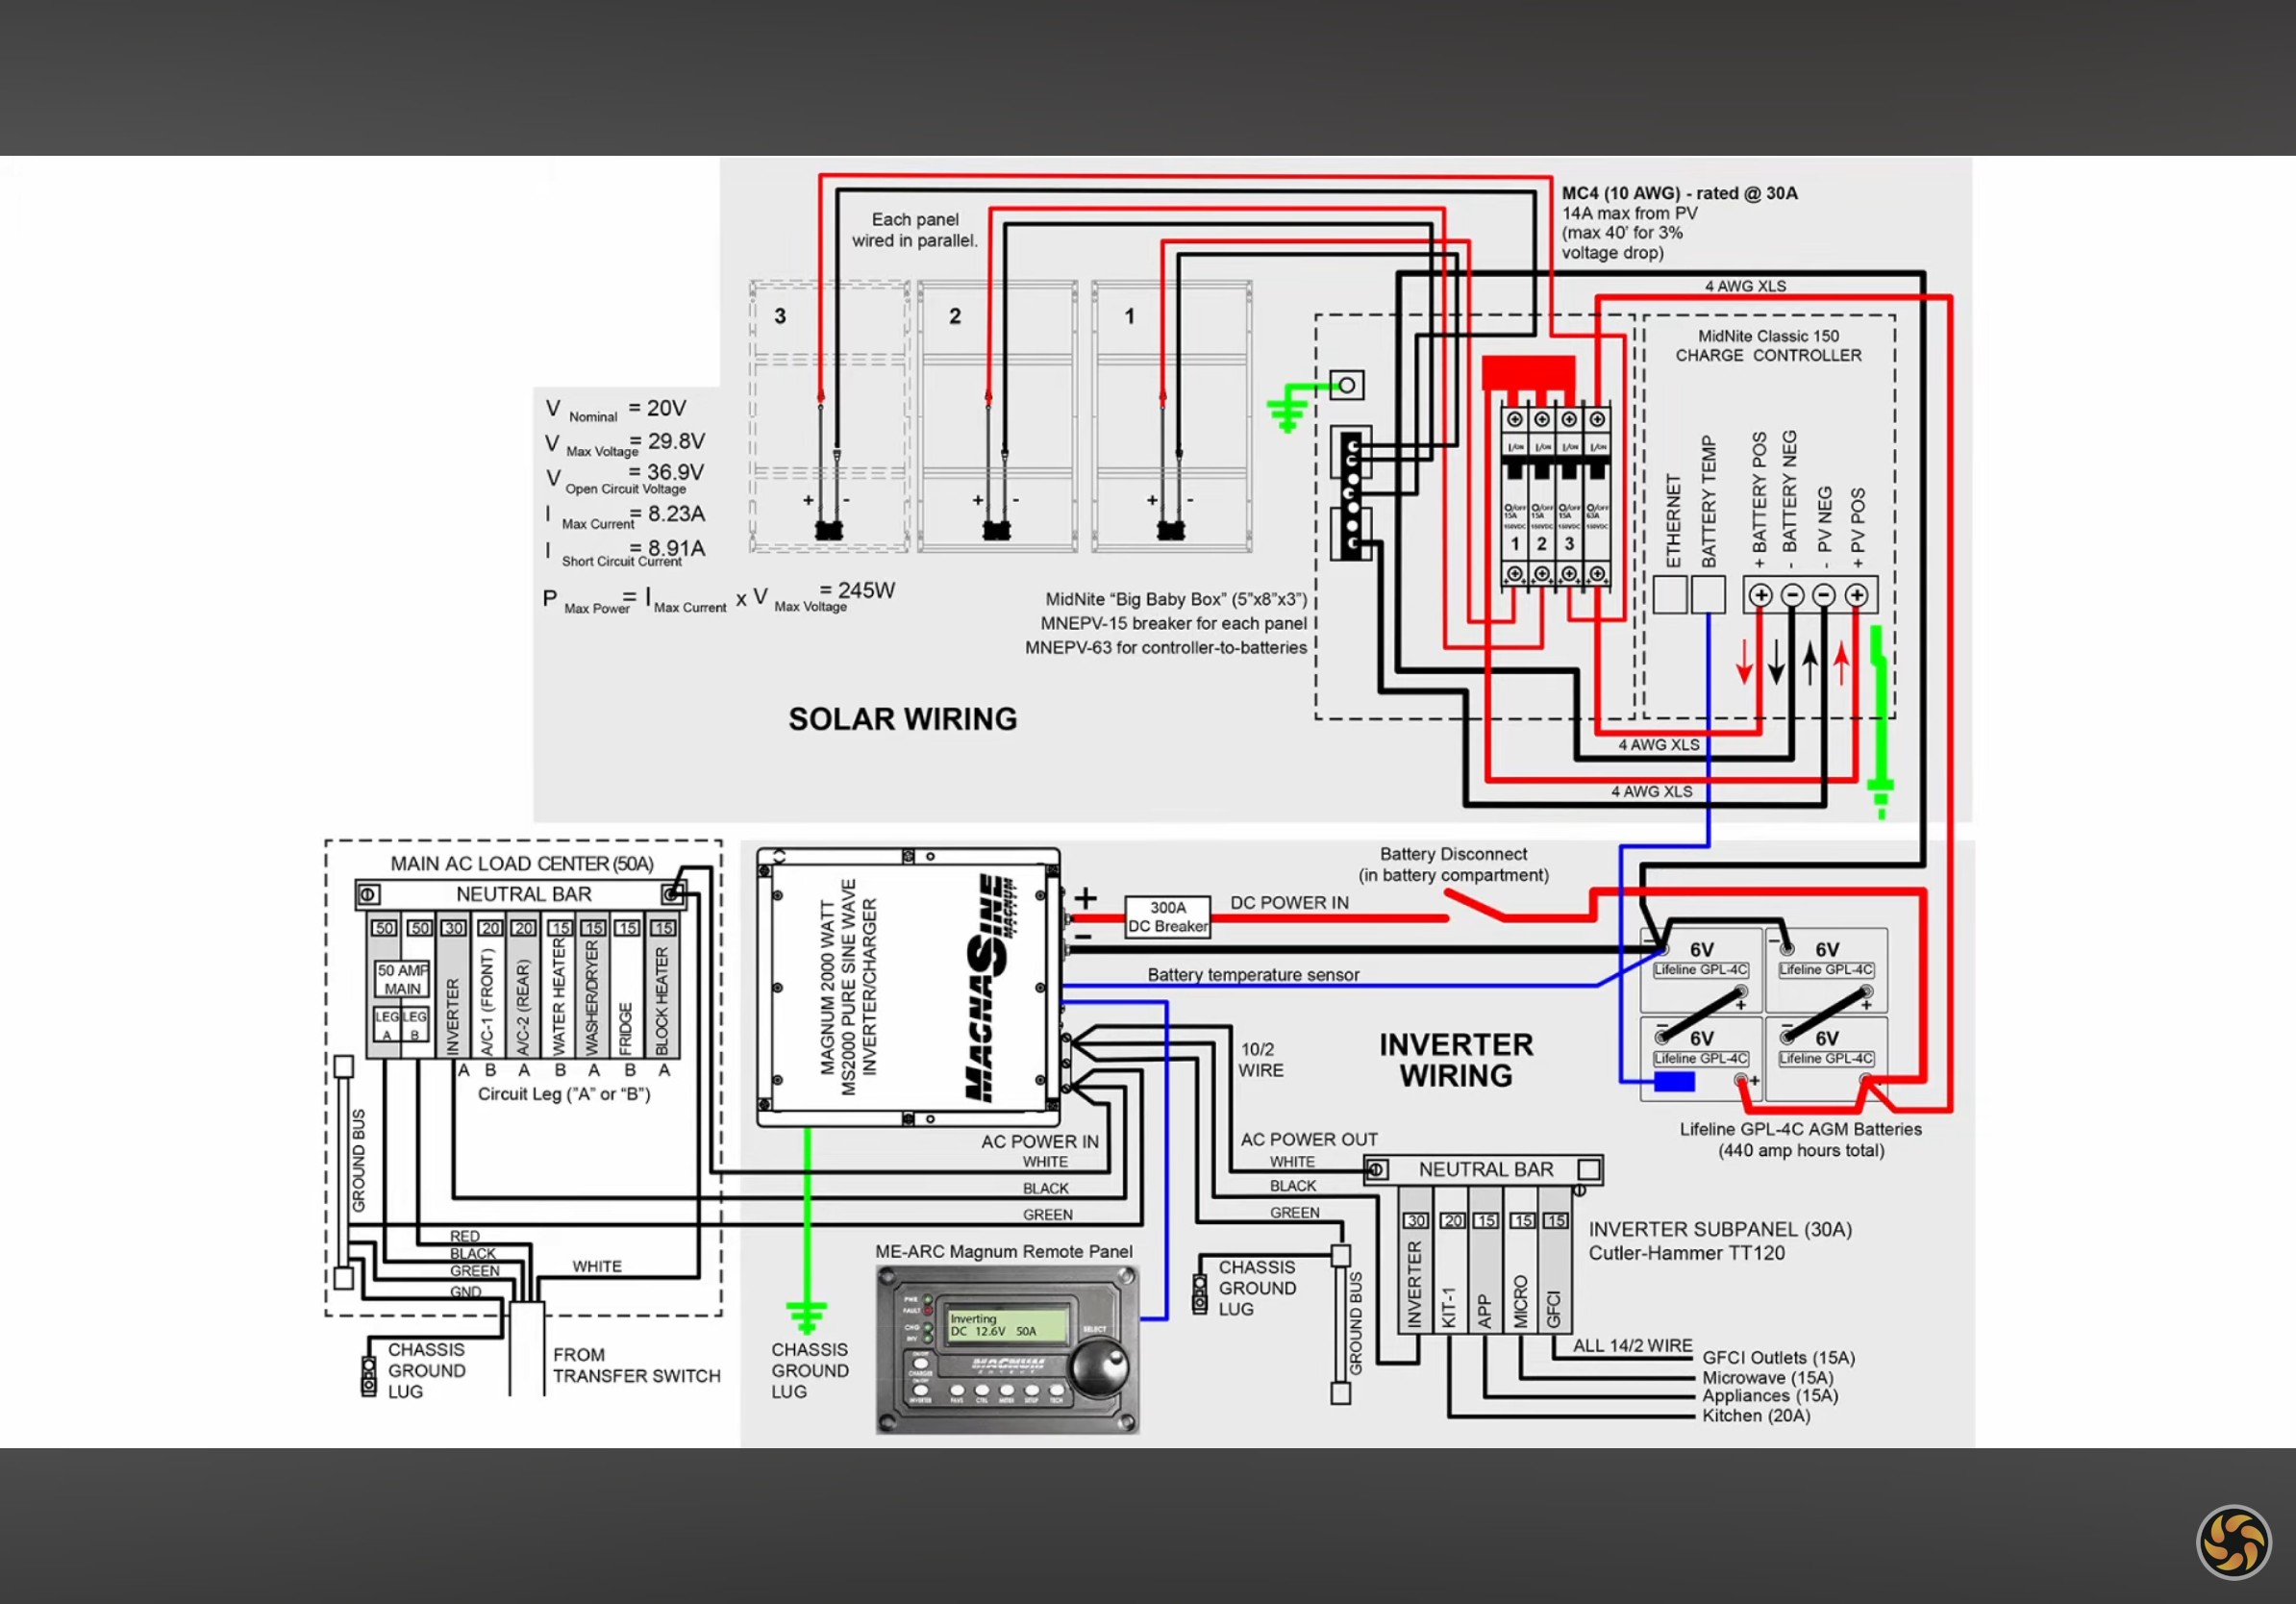Click solar panel number 1
2296x1604 pixels.
(x=1172, y=417)
